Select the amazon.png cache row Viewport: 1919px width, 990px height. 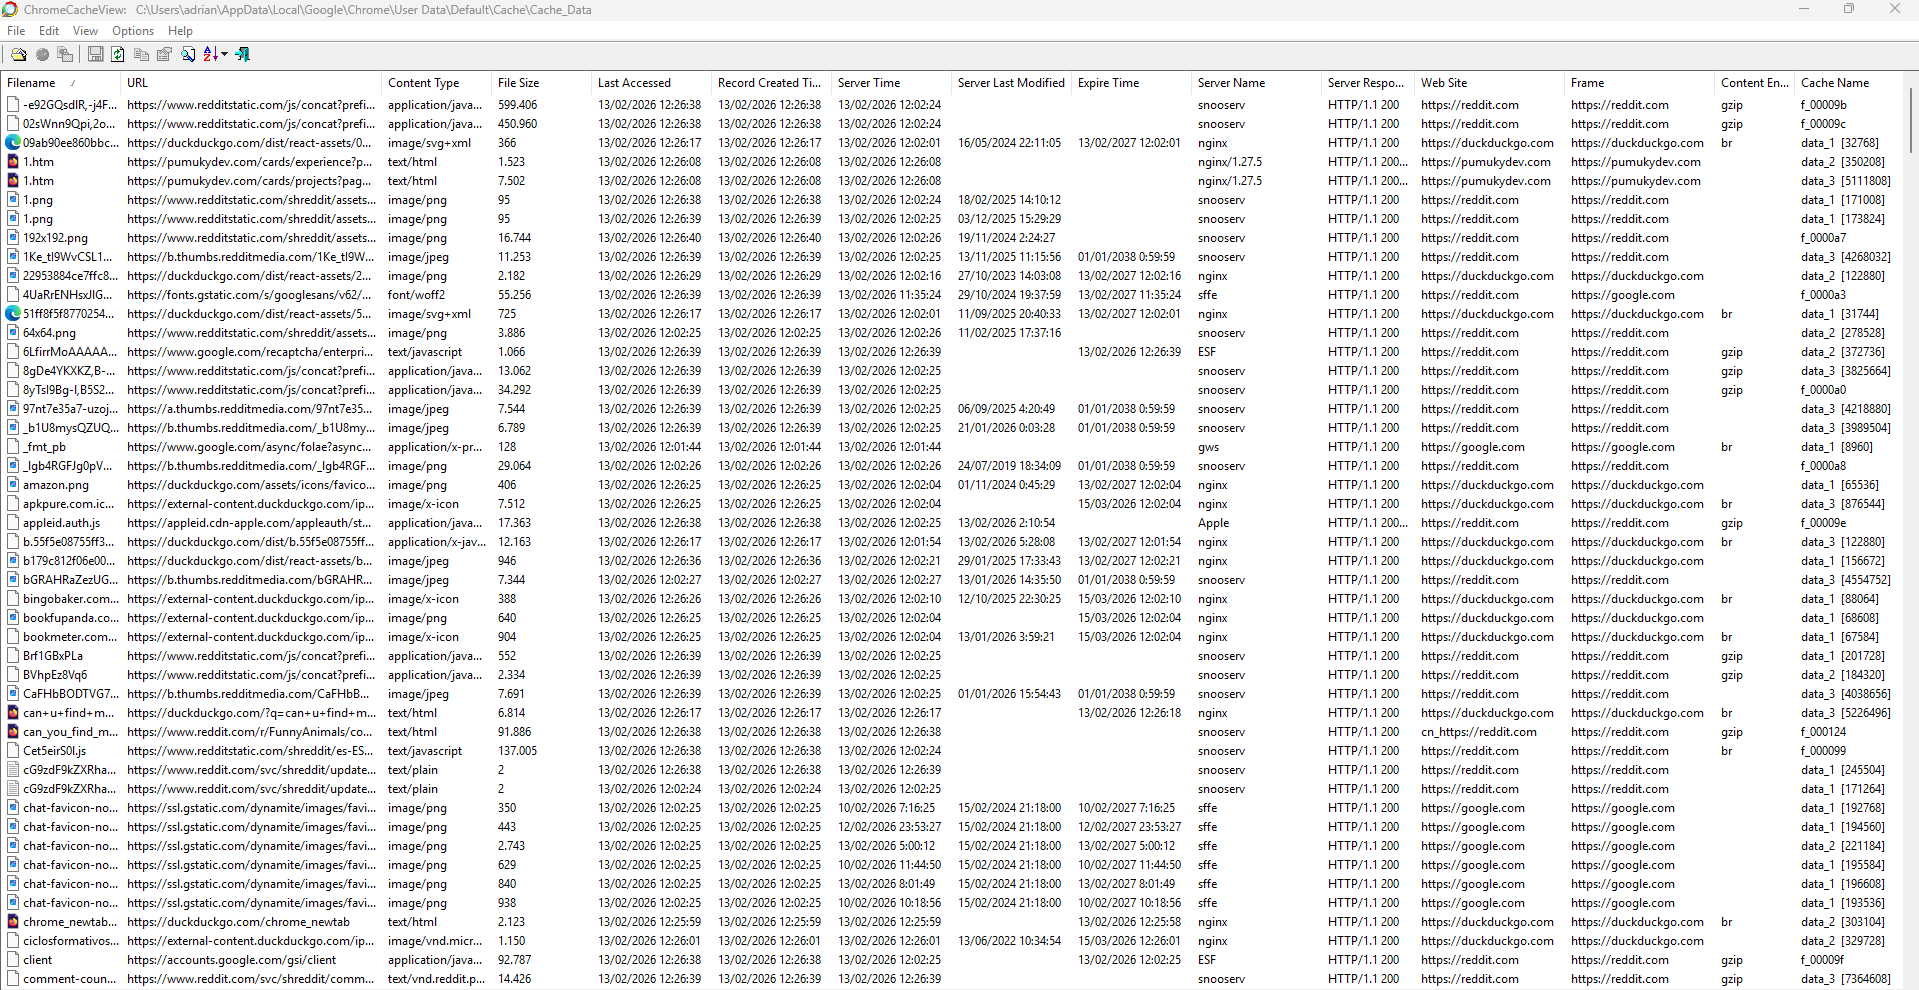[56, 485]
